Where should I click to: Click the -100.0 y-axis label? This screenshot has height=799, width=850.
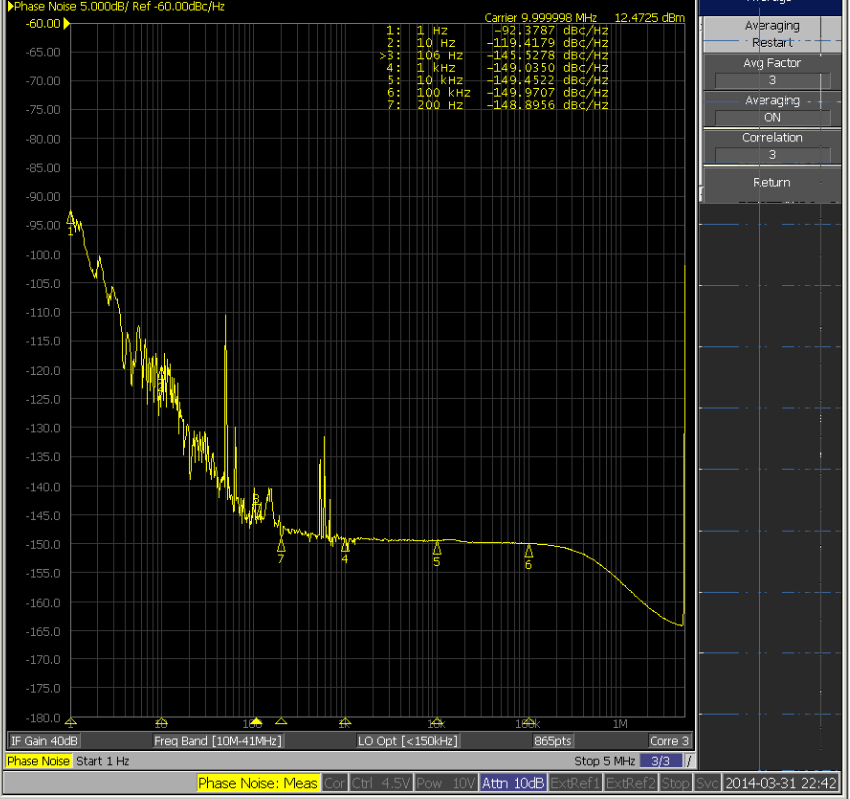[43, 255]
